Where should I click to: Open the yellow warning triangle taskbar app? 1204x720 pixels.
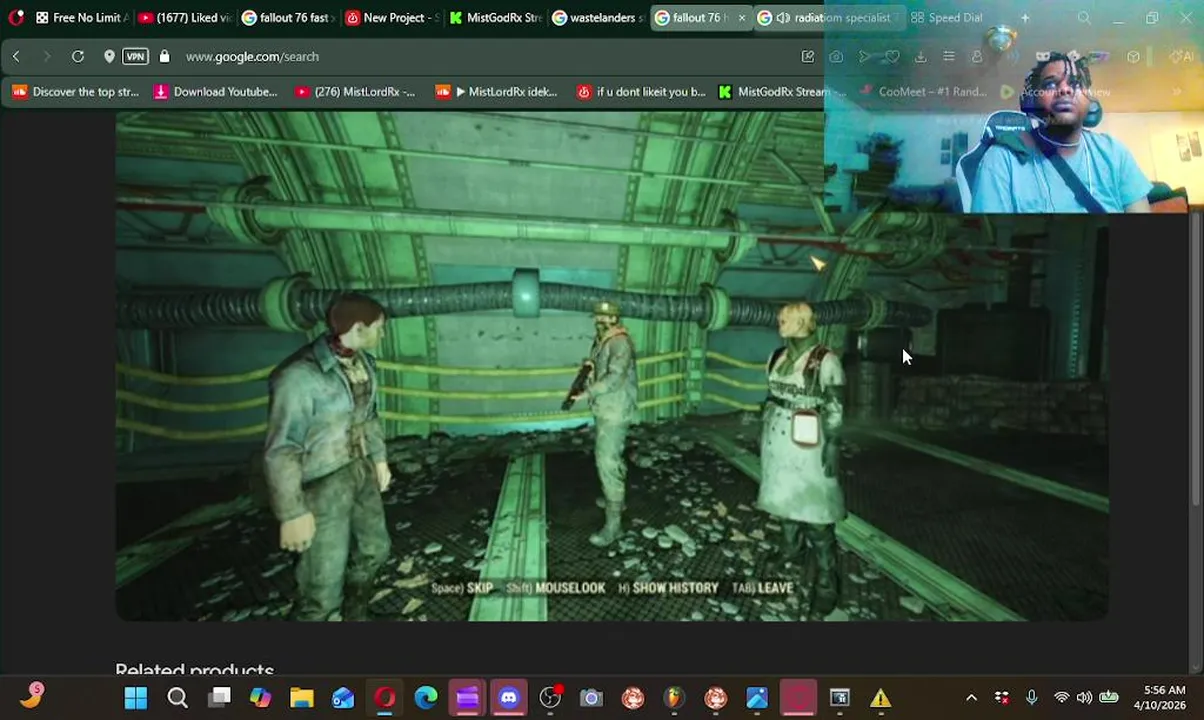point(880,698)
